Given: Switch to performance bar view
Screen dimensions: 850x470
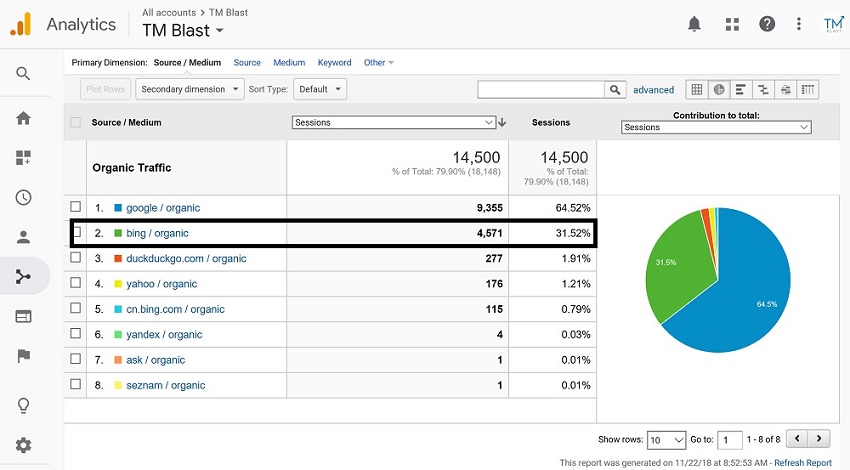Looking at the screenshot, I should 741,89.
